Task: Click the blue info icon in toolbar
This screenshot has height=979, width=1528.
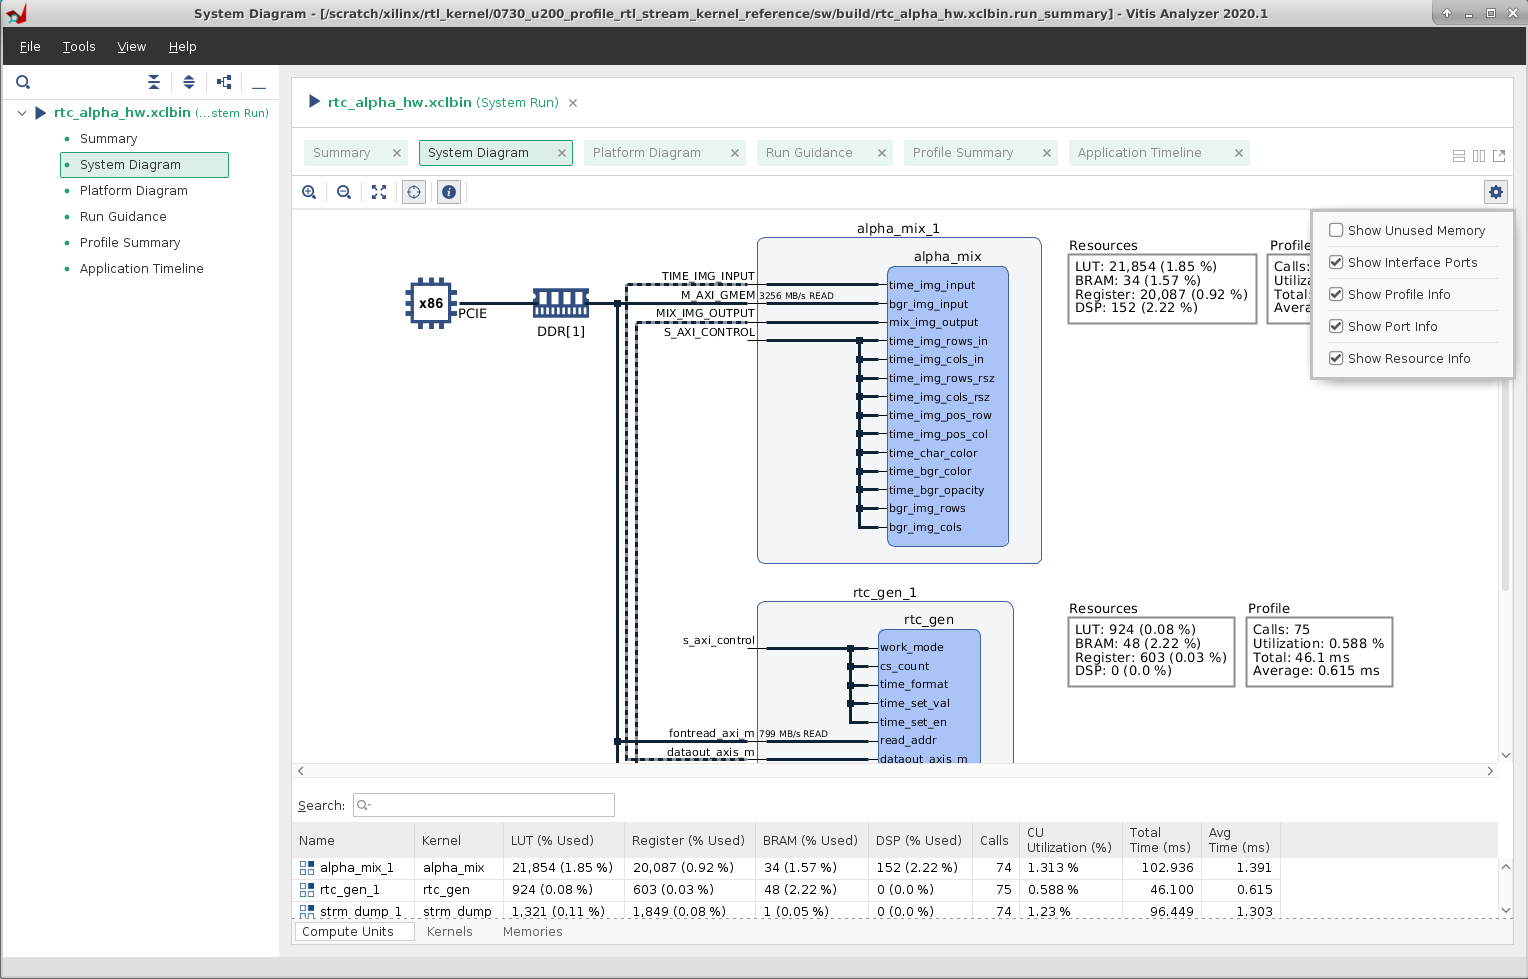Action: pos(449,192)
